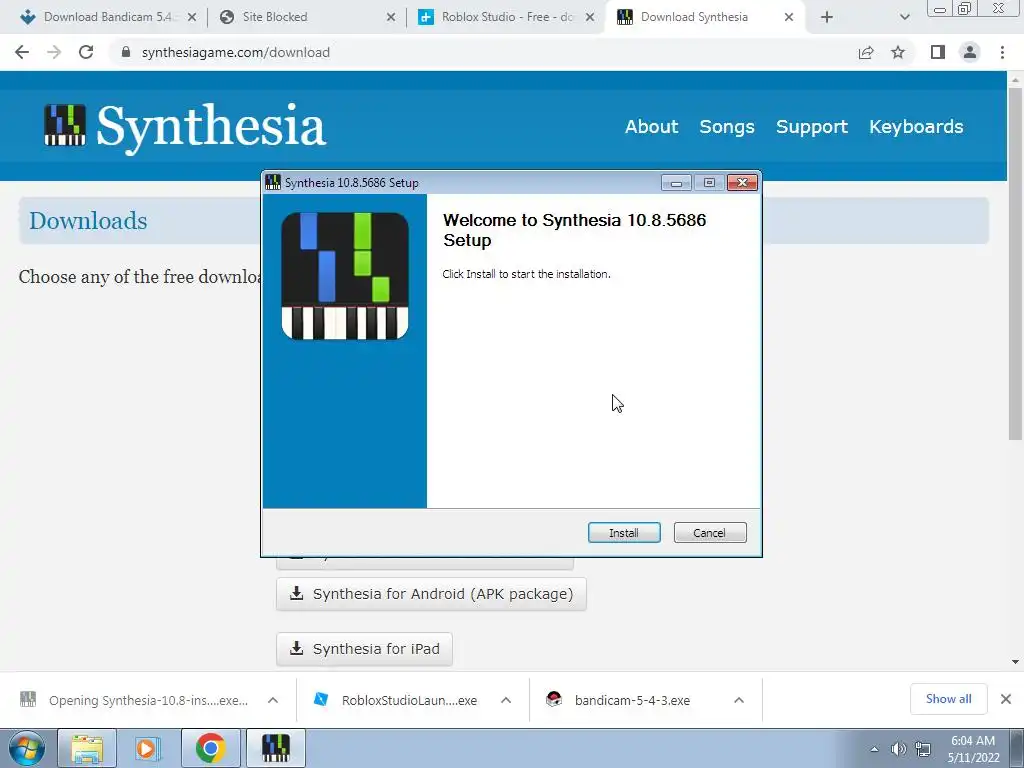Close the Download Synthesia tab
The width and height of the screenshot is (1024, 768).
pos(789,17)
